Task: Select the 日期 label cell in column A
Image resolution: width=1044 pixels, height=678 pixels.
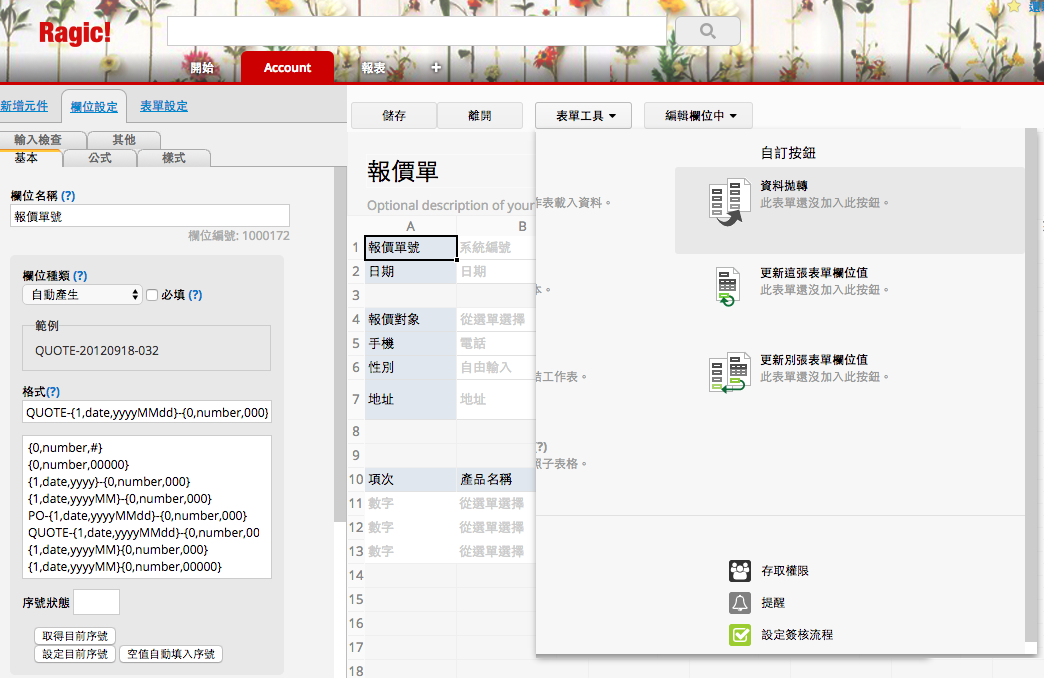Action: tap(411, 272)
